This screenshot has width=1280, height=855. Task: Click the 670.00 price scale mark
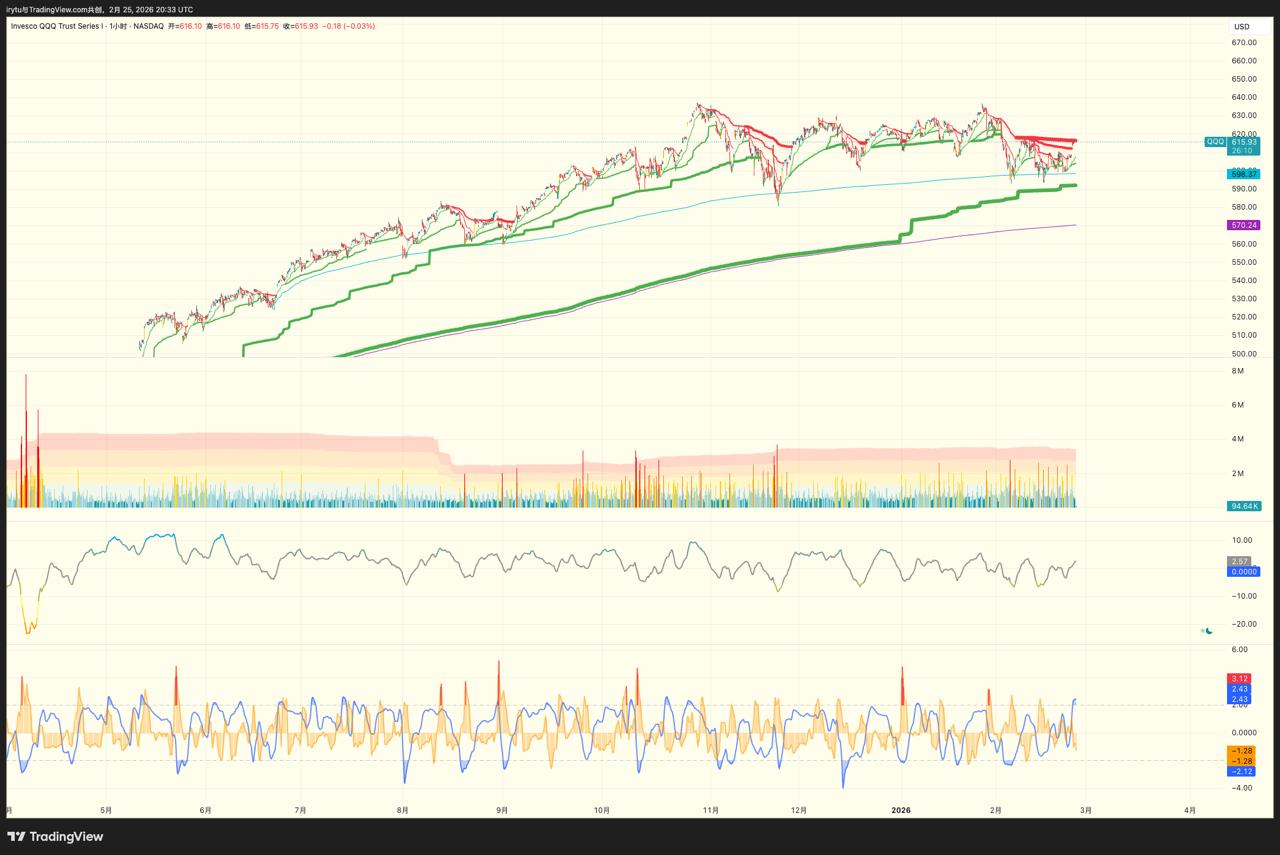point(1244,42)
